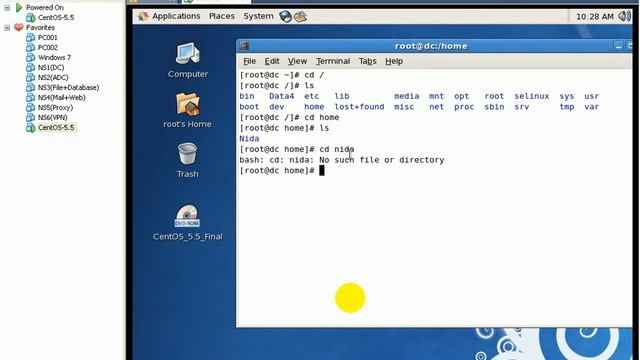
Task: Open the terminal Tabs menu
Action: coord(367,61)
